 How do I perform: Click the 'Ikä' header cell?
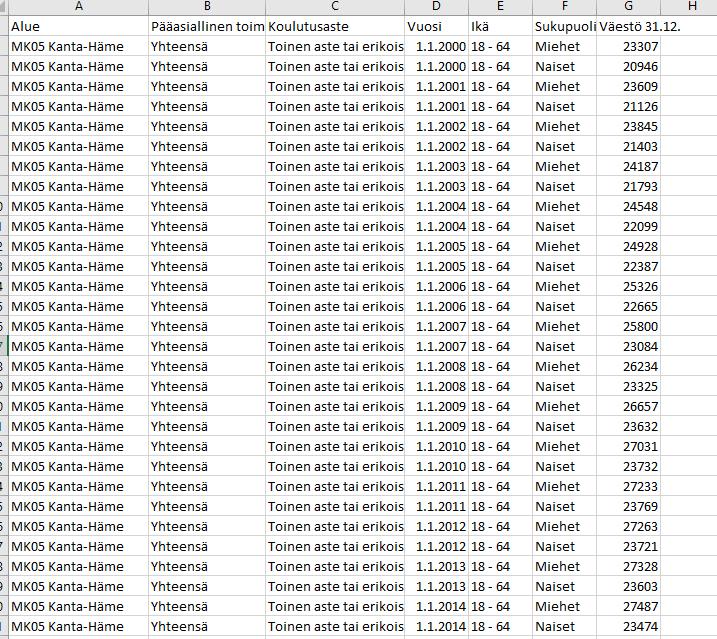[x=500, y=26]
